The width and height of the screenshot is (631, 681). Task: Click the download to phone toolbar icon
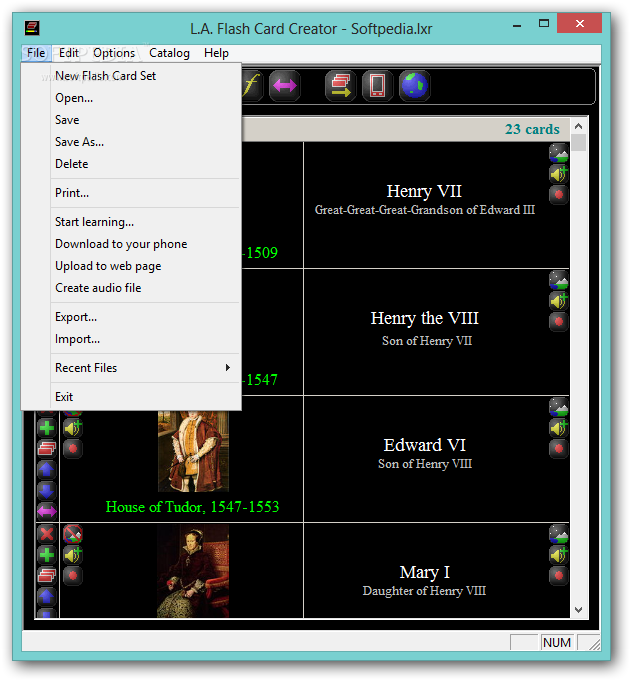(x=377, y=86)
